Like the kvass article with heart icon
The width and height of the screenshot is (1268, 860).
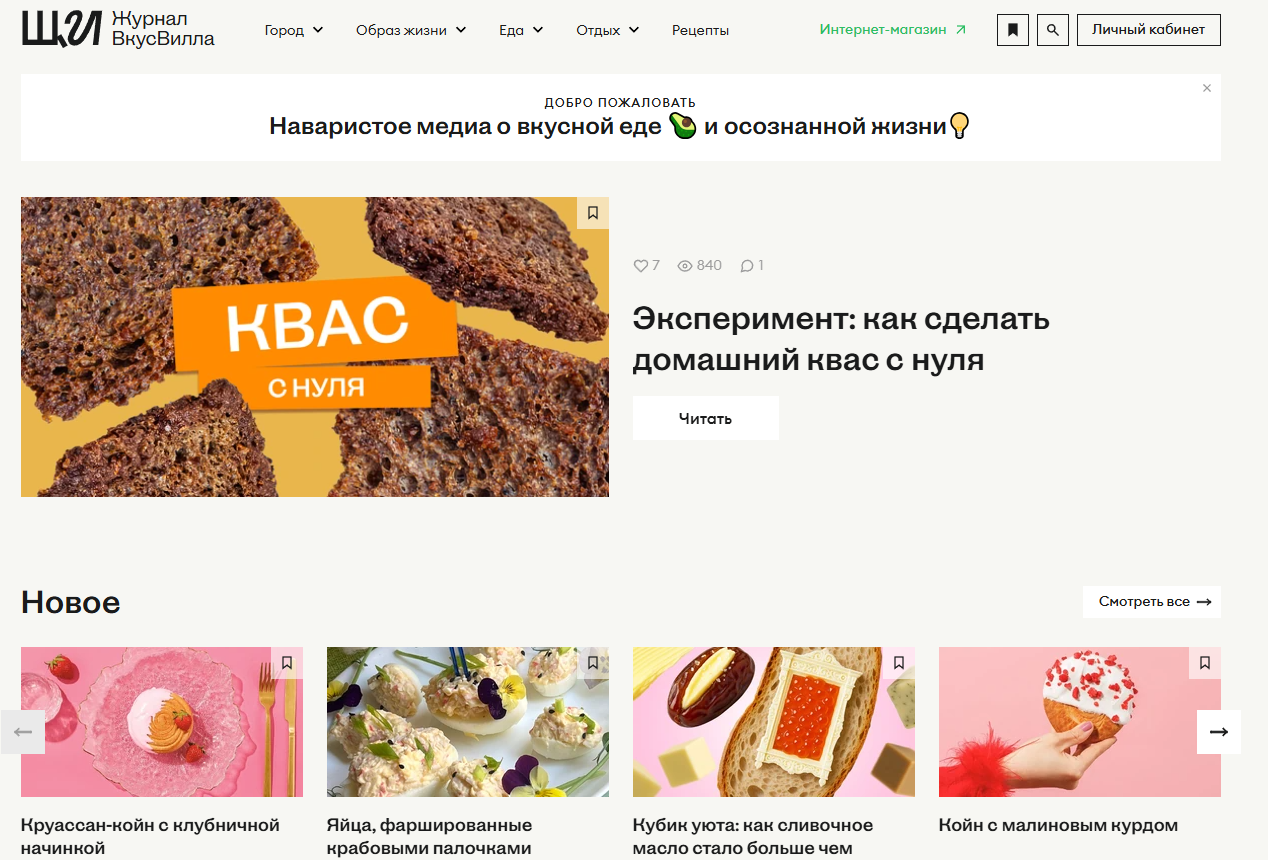641,266
